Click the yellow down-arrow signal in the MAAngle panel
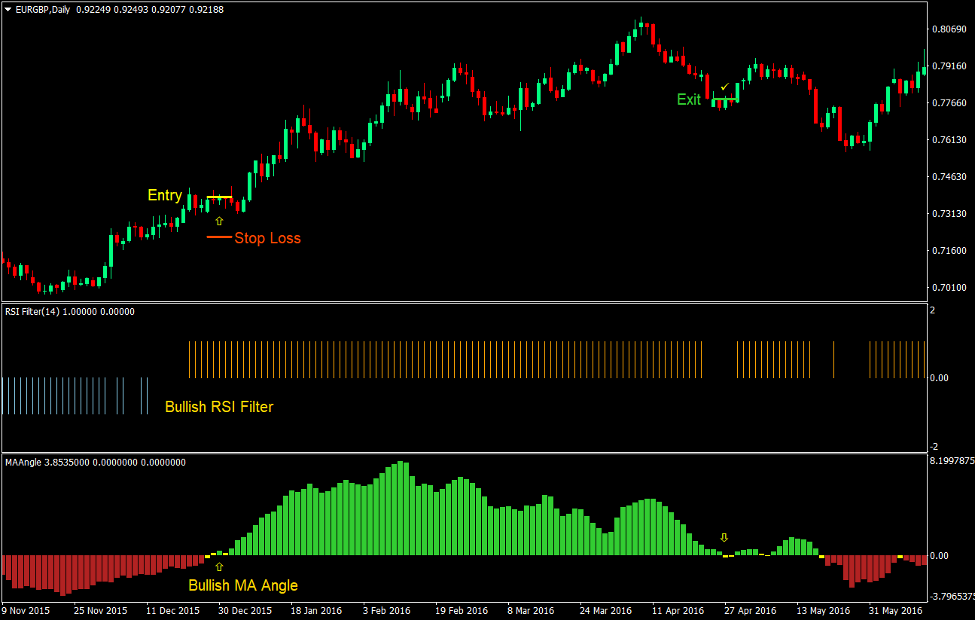 pos(723,538)
